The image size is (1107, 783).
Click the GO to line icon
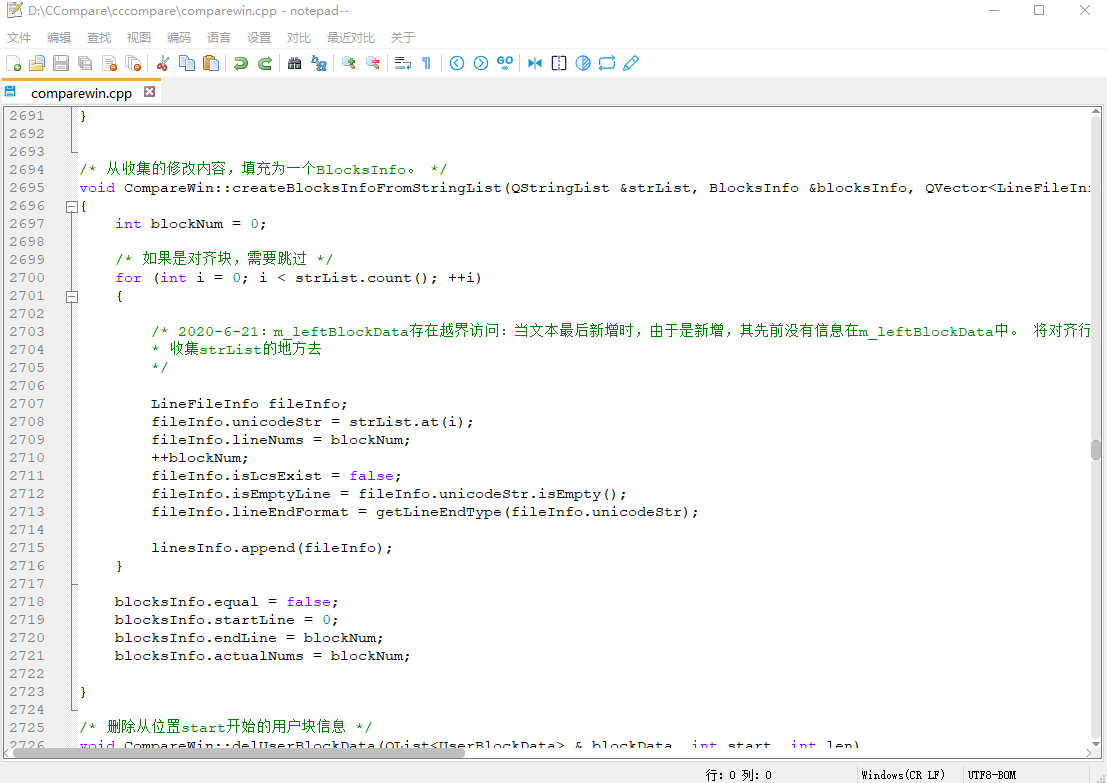[505, 64]
